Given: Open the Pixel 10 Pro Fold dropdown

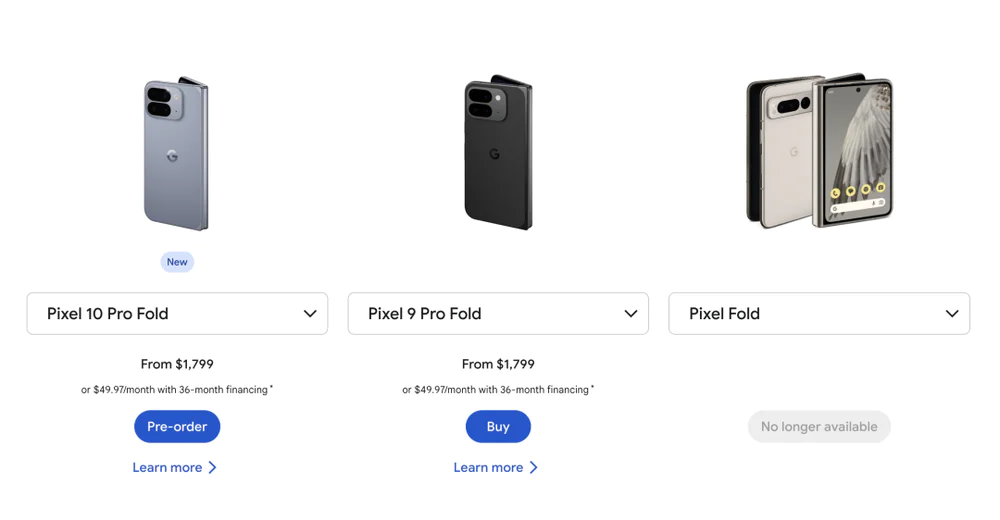Looking at the screenshot, I should pos(177,314).
